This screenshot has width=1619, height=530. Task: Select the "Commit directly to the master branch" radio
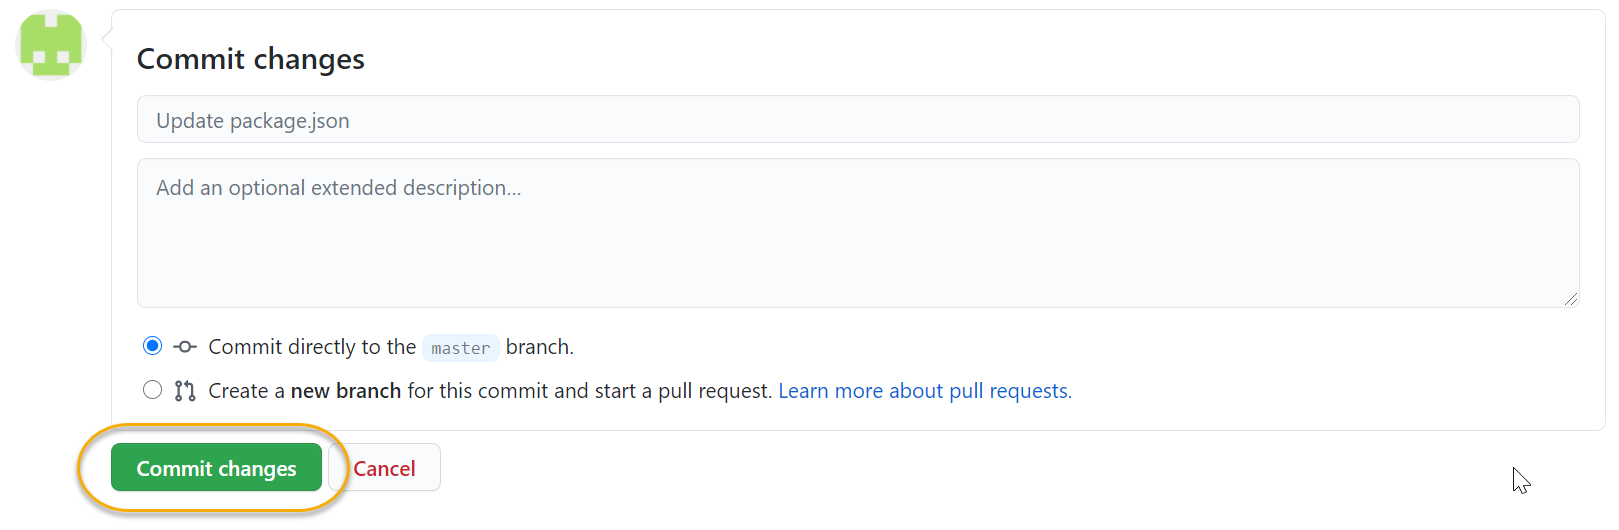[152, 346]
